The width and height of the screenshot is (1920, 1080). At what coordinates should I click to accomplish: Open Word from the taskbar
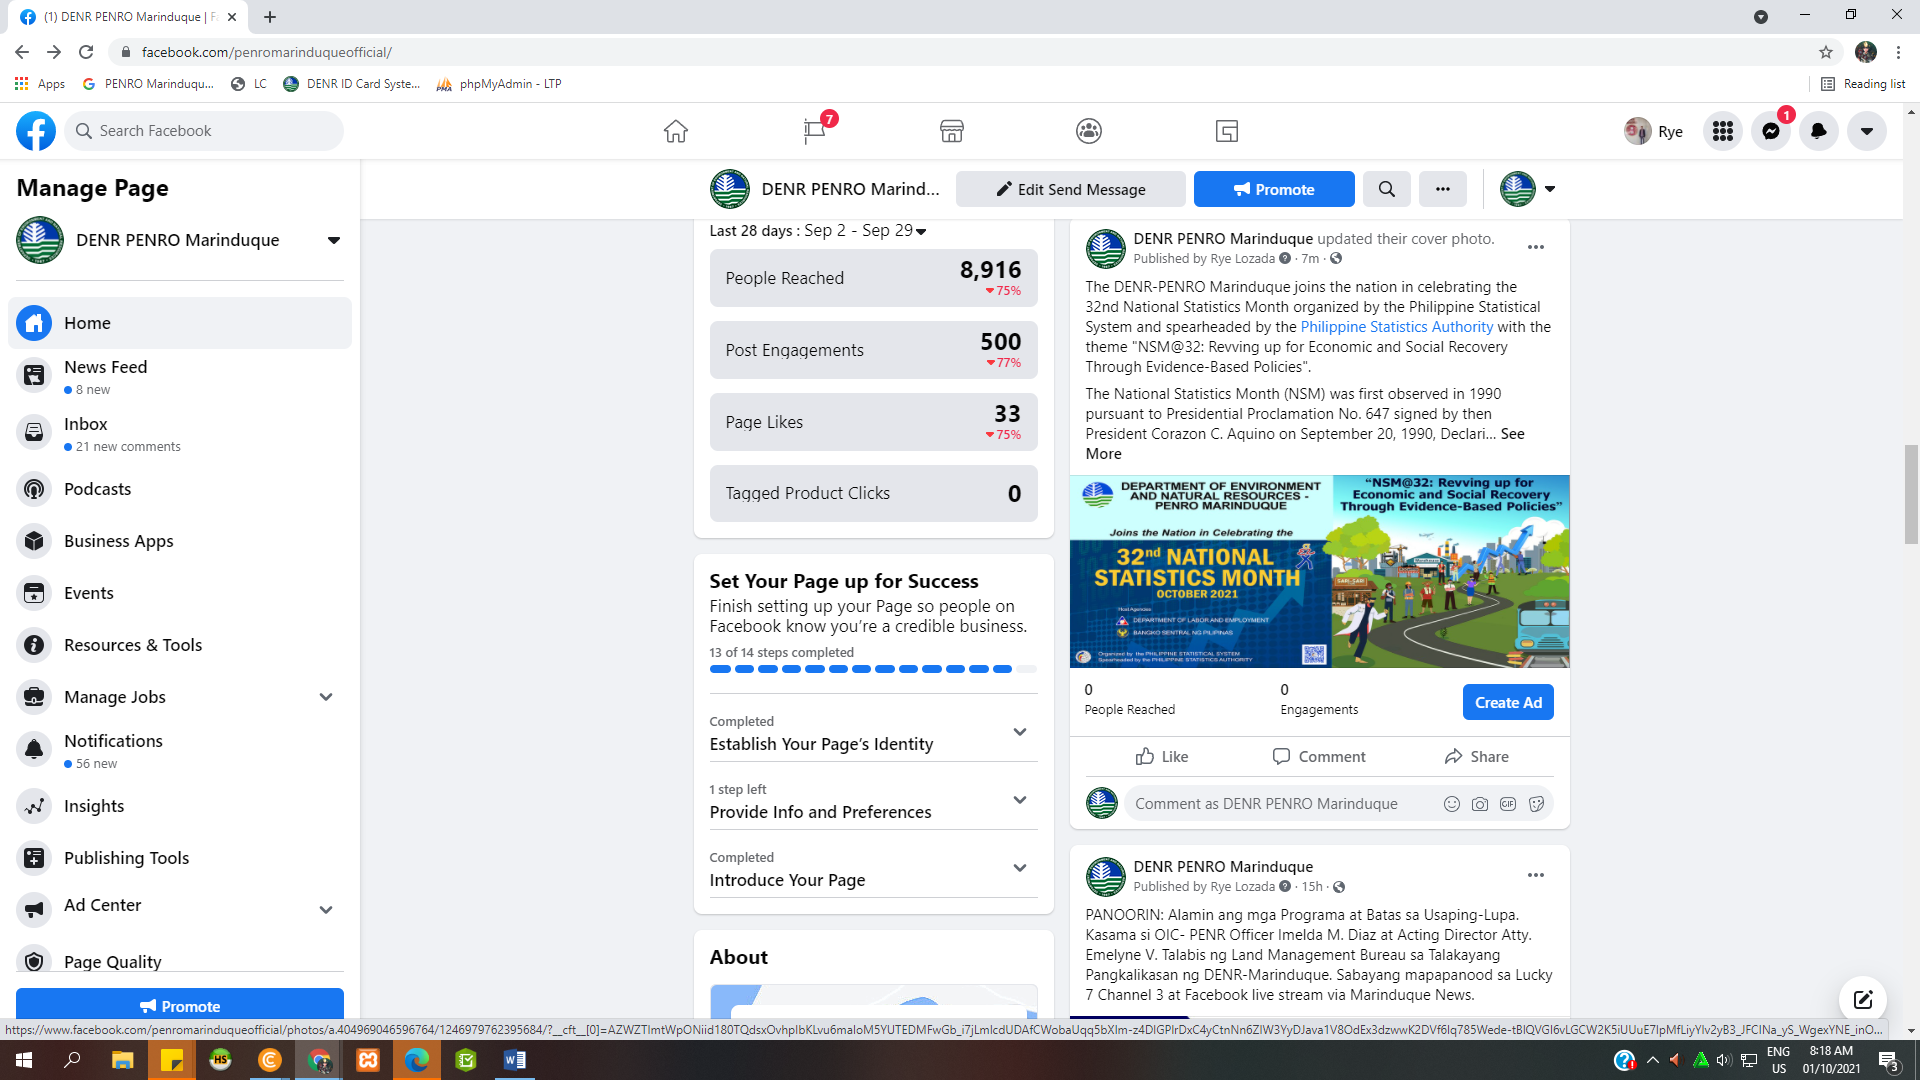[x=514, y=1060]
